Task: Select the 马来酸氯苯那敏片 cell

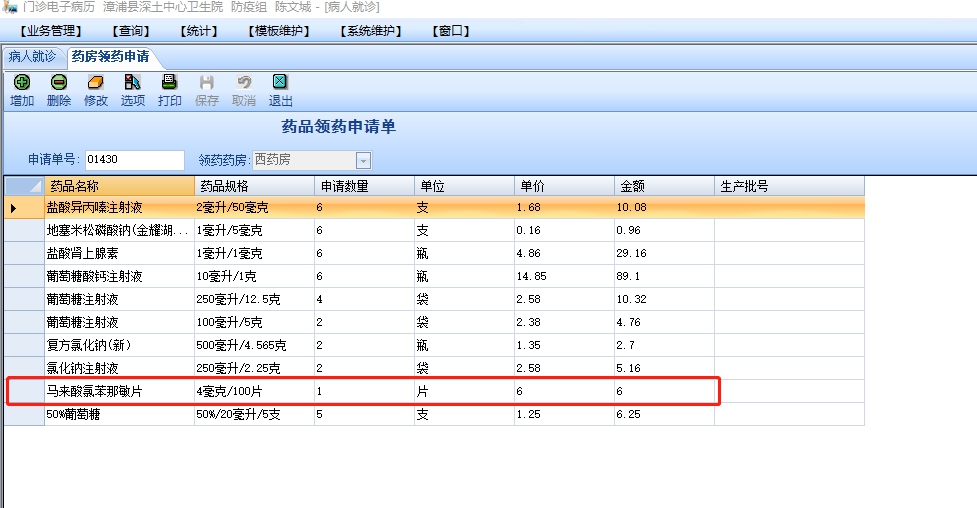Action: click(120, 391)
